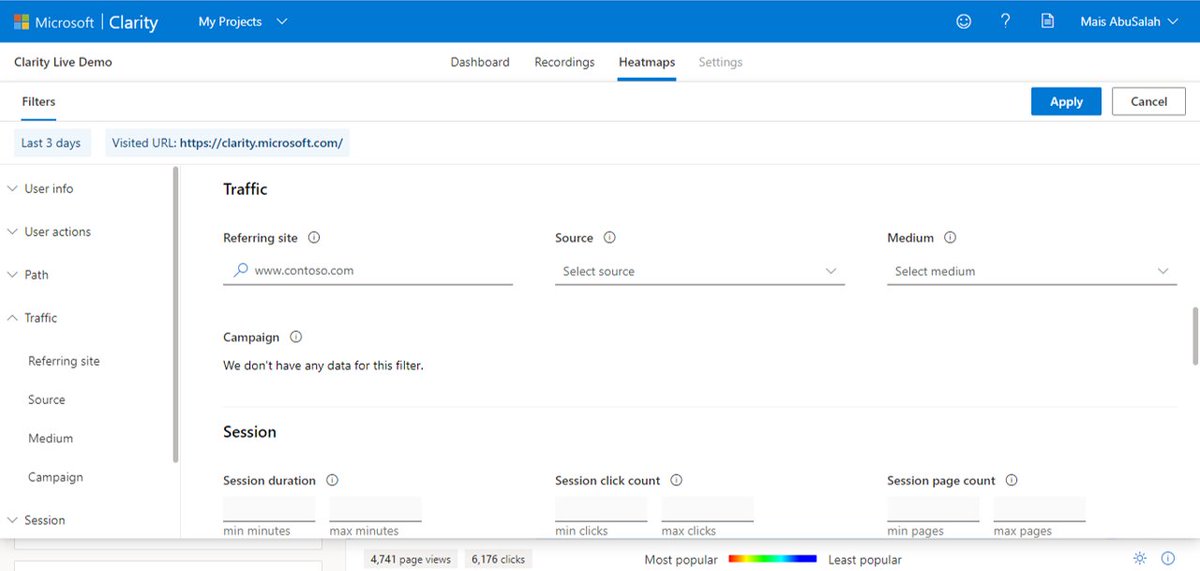
Task: Open the help question mark icon
Action: (1006, 21)
